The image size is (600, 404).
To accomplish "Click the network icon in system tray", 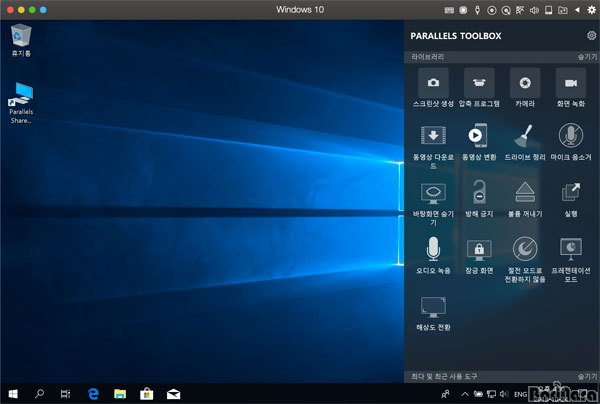I will [x=491, y=394].
